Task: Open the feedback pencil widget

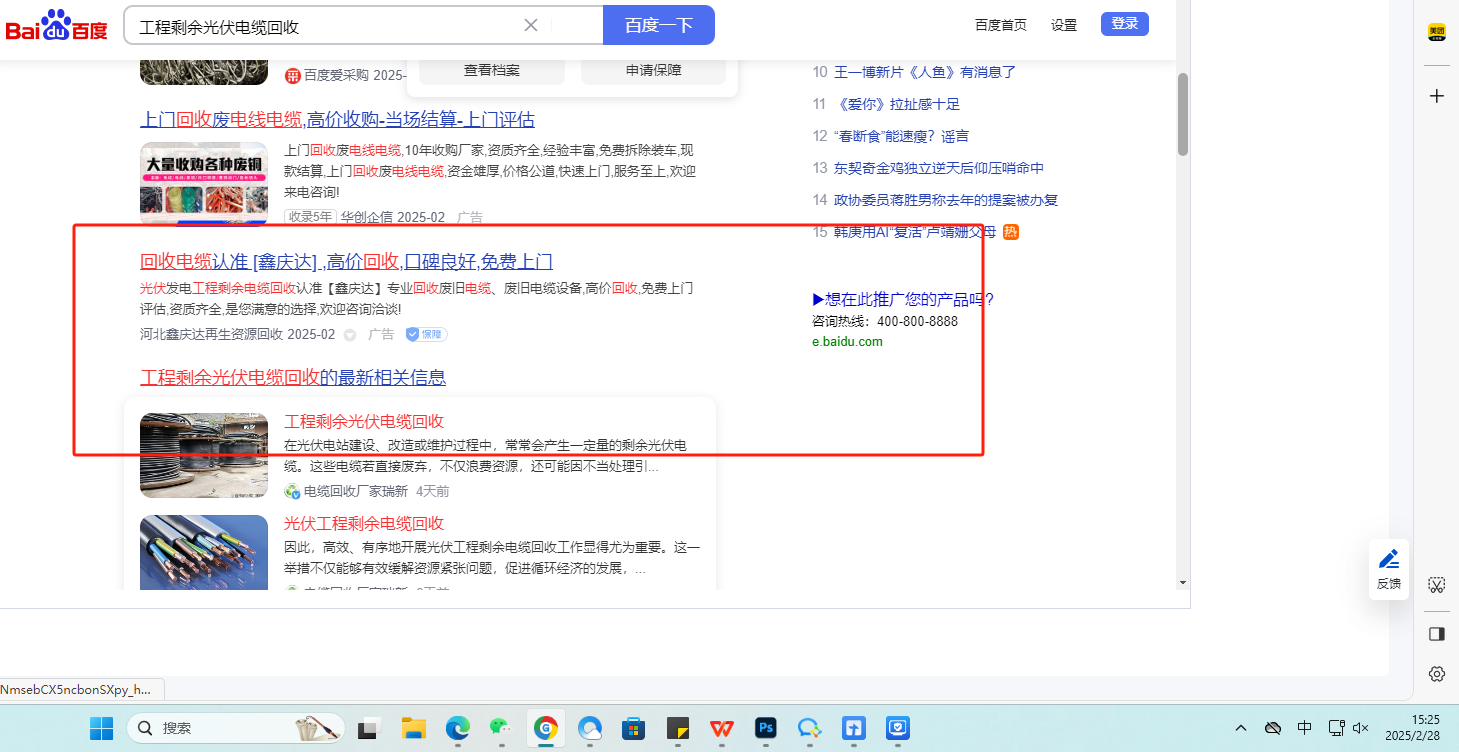Action: (x=1388, y=568)
